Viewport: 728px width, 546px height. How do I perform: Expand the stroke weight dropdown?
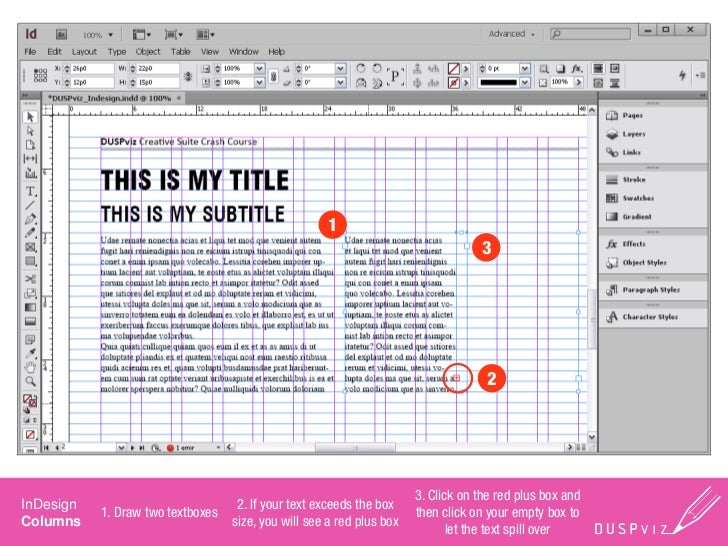525,69
